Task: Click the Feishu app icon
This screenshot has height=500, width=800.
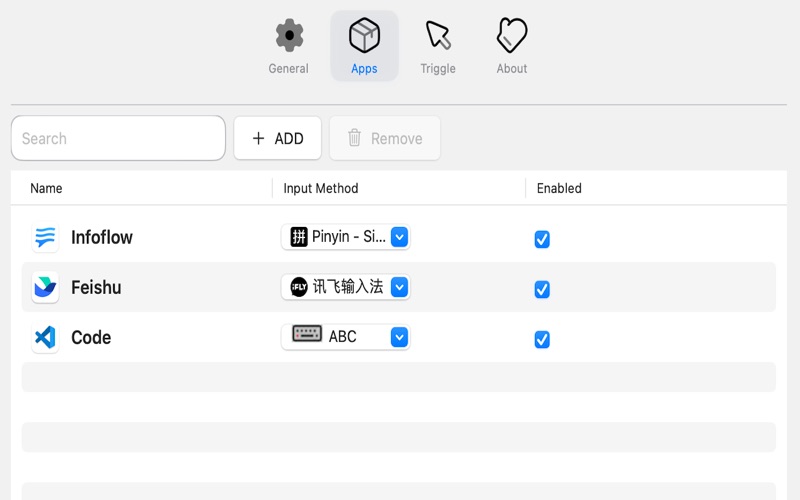Action: (x=45, y=288)
